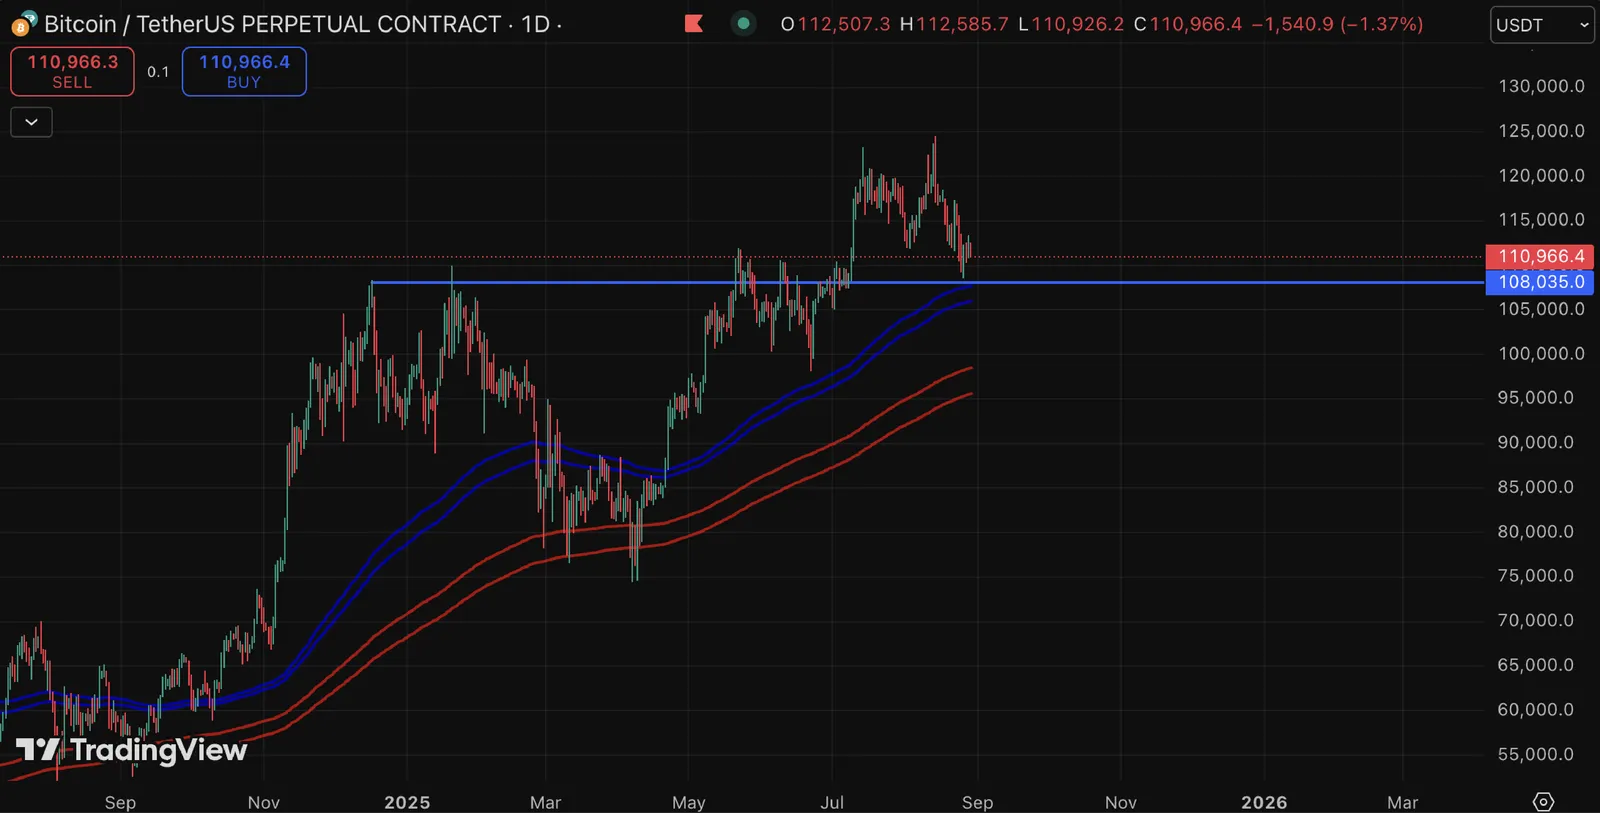The width and height of the screenshot is (1600, 813).
Task: Open the USDT currency dropdown
Action: (x=1542, y=25)
